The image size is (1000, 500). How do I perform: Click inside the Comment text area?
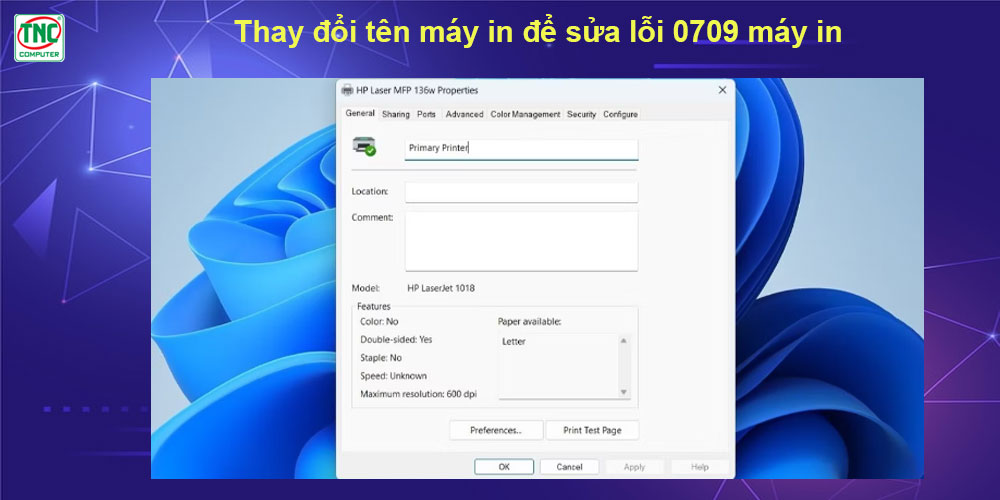[521, 241]
